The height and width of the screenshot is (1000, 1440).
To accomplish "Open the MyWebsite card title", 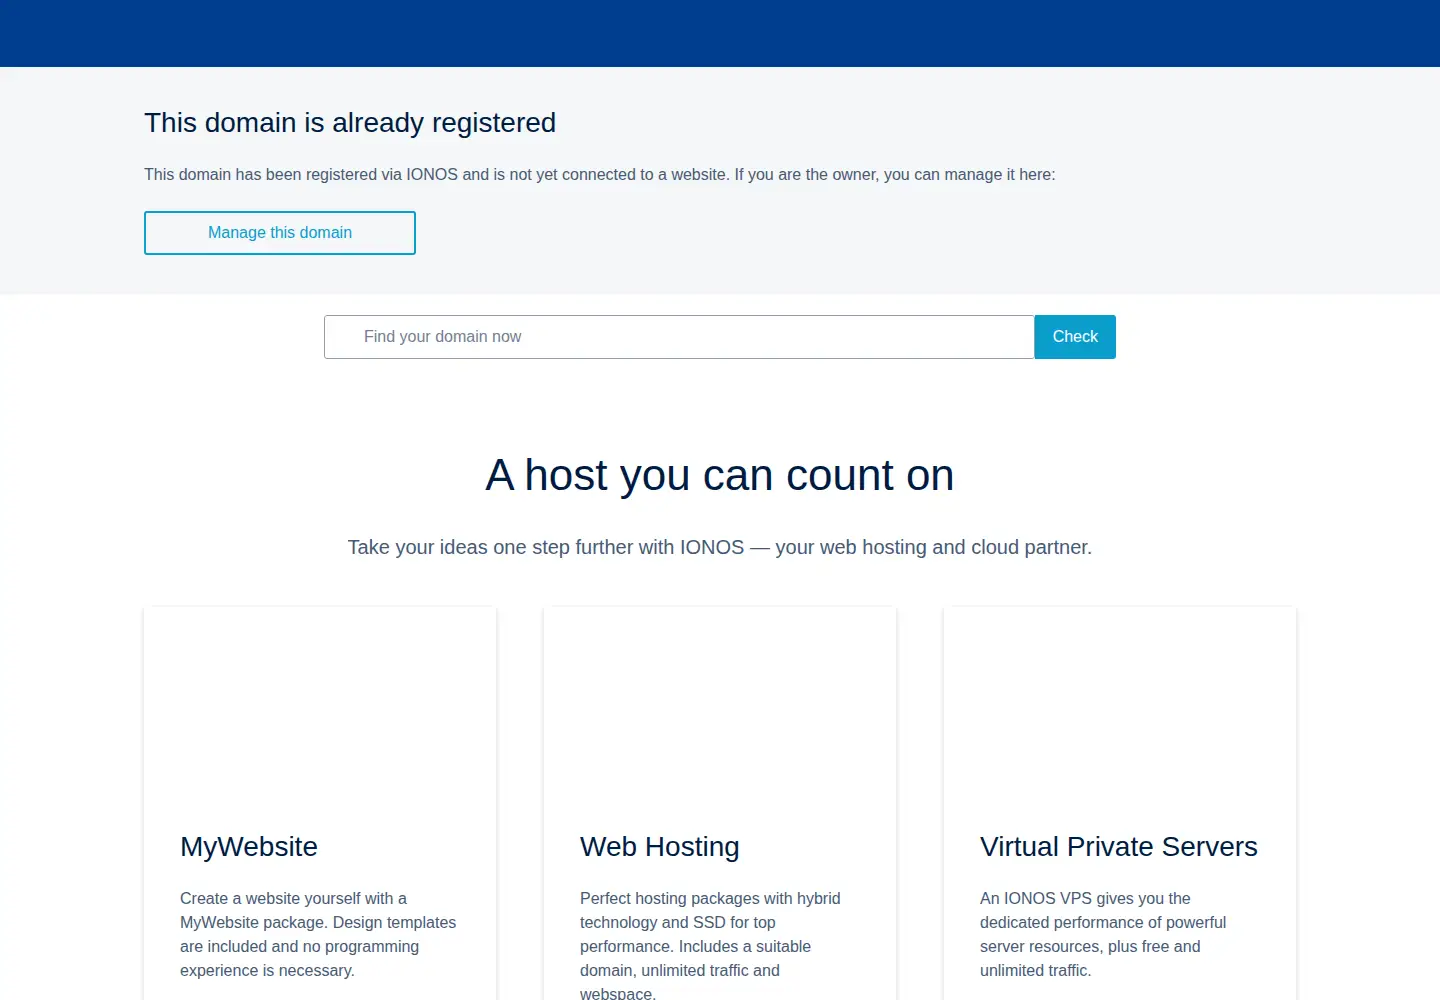I will click(249, 847).
